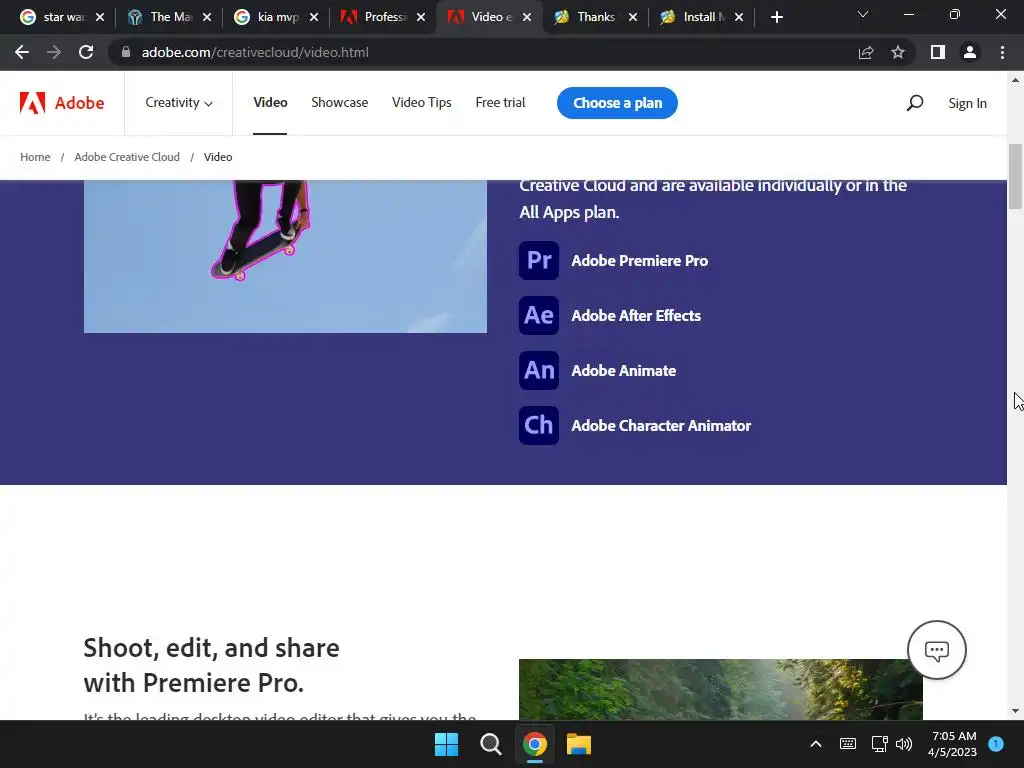
Task: Open the Adobe Character Animator link
Action: (x=661, y=425)
